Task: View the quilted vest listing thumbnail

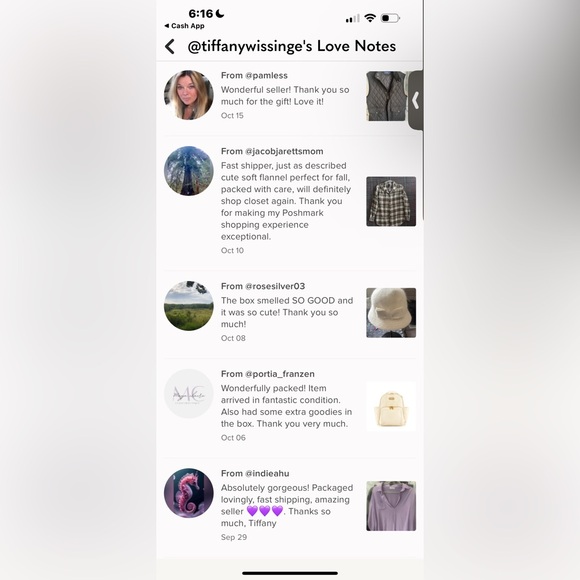Action: click(387, 96)
